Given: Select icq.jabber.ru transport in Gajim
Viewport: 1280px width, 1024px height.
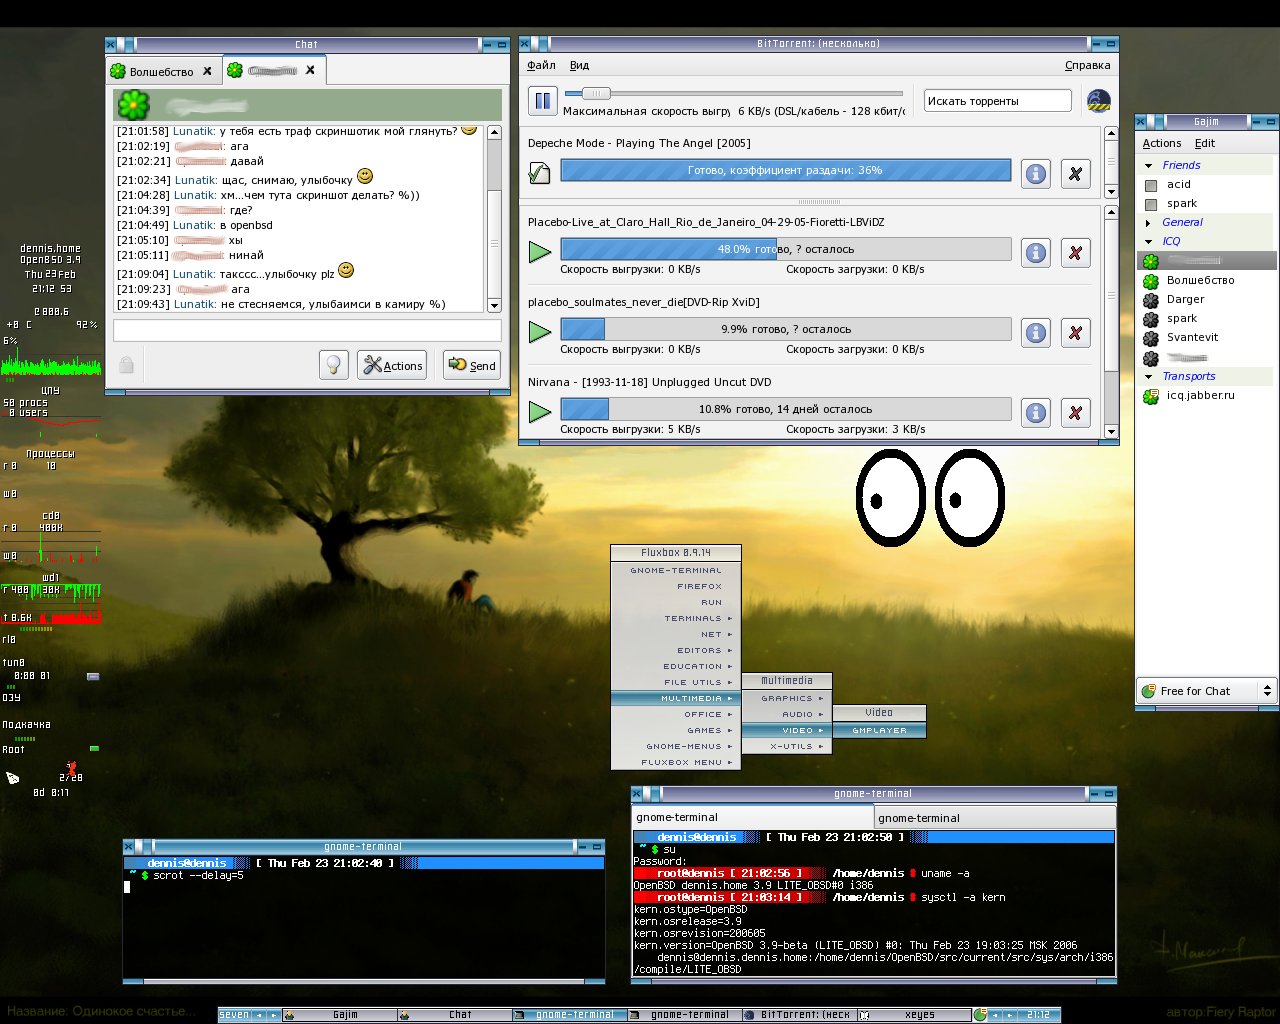Looking at the screenshot, I should (1206, 395).
